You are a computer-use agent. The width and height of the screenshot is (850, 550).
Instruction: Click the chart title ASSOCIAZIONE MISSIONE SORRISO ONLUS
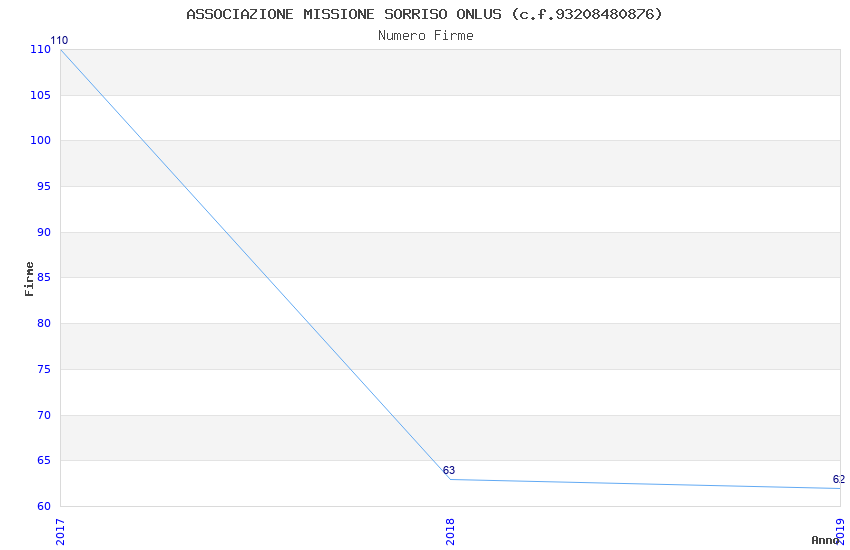[x=424, y=14]
